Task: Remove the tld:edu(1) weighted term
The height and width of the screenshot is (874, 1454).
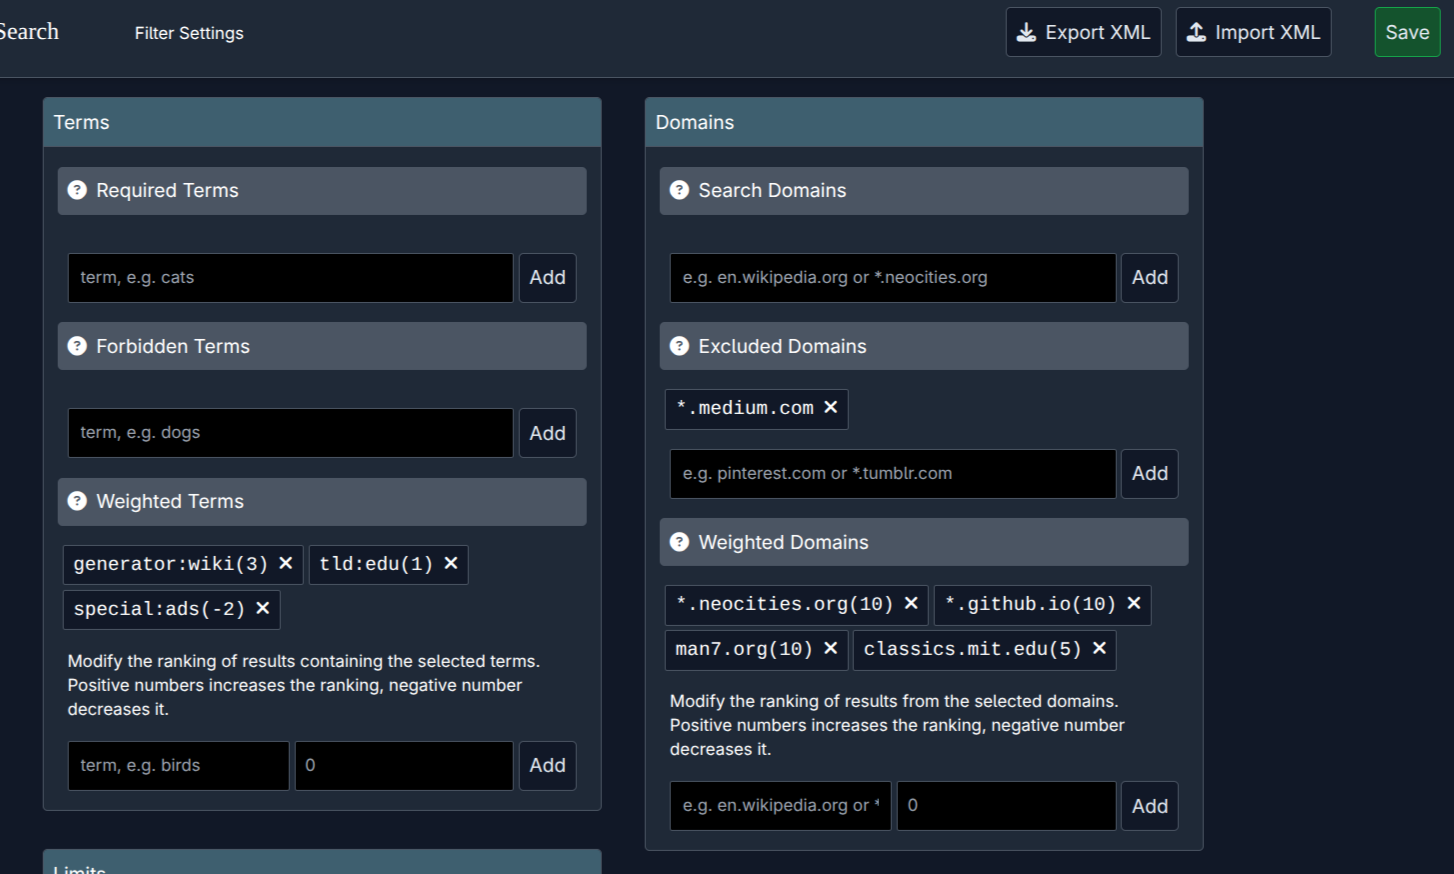Action: (x=451, y=563)
